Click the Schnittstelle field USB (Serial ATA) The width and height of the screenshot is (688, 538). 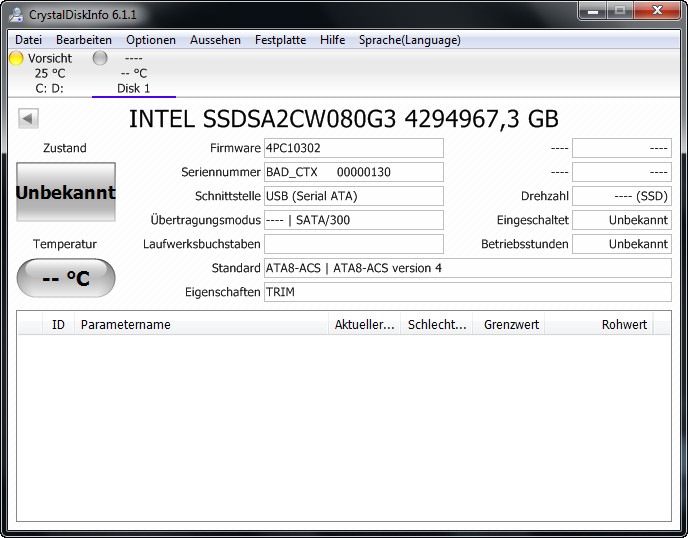click(354, 196)
